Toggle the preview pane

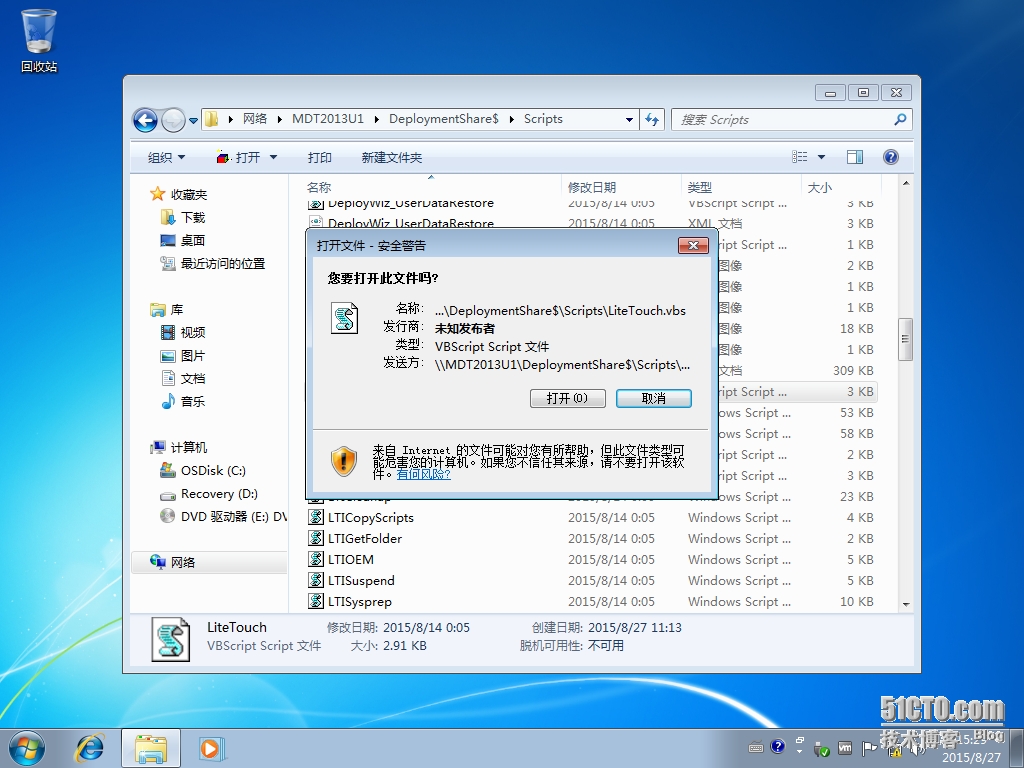tap(855, 157)
